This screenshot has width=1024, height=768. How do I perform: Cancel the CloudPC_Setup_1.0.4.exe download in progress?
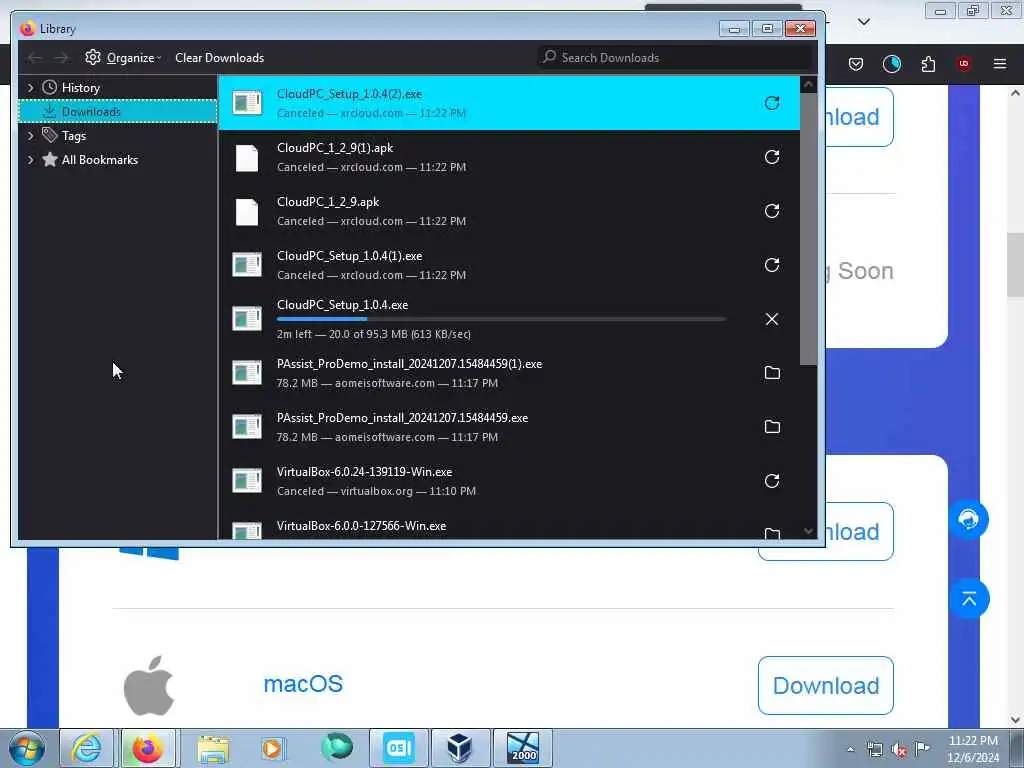pyautogui.click(x=771, y=319)
